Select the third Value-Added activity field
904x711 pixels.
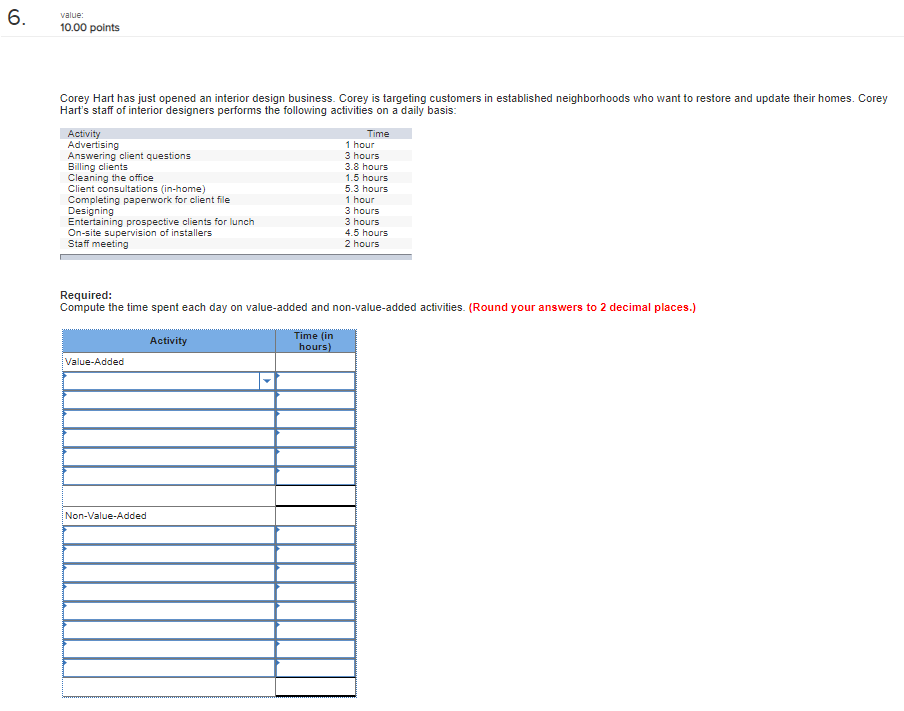click(169, 419)
